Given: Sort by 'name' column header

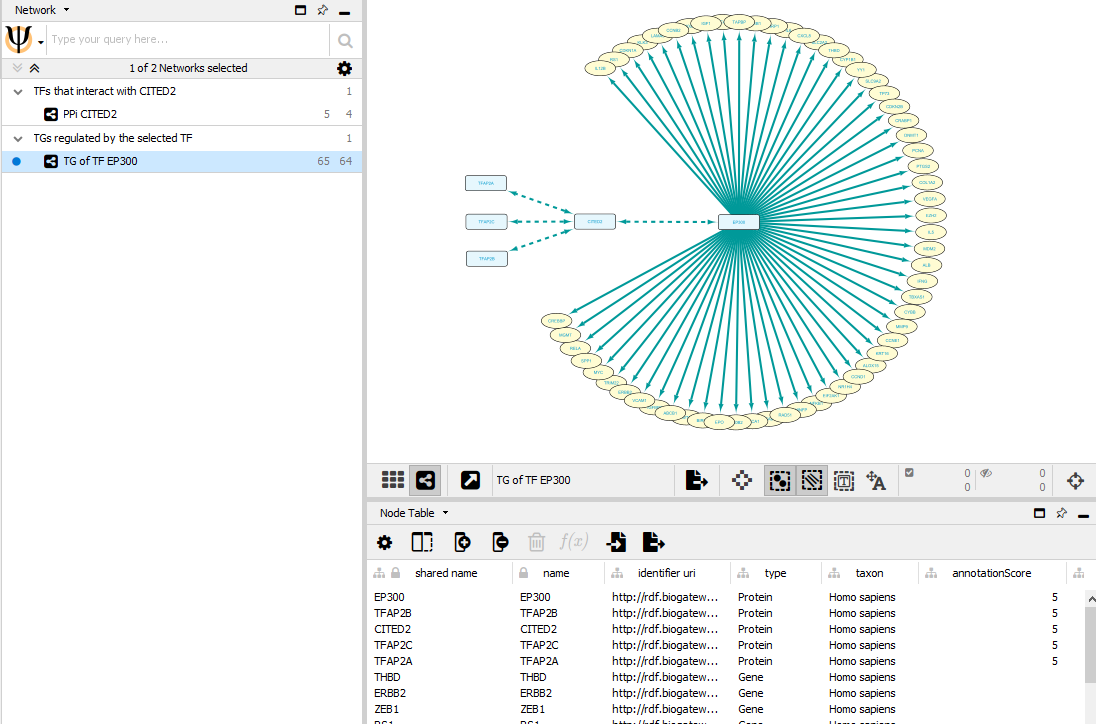Looking at the screenshot, I should [x=556, y=573].
